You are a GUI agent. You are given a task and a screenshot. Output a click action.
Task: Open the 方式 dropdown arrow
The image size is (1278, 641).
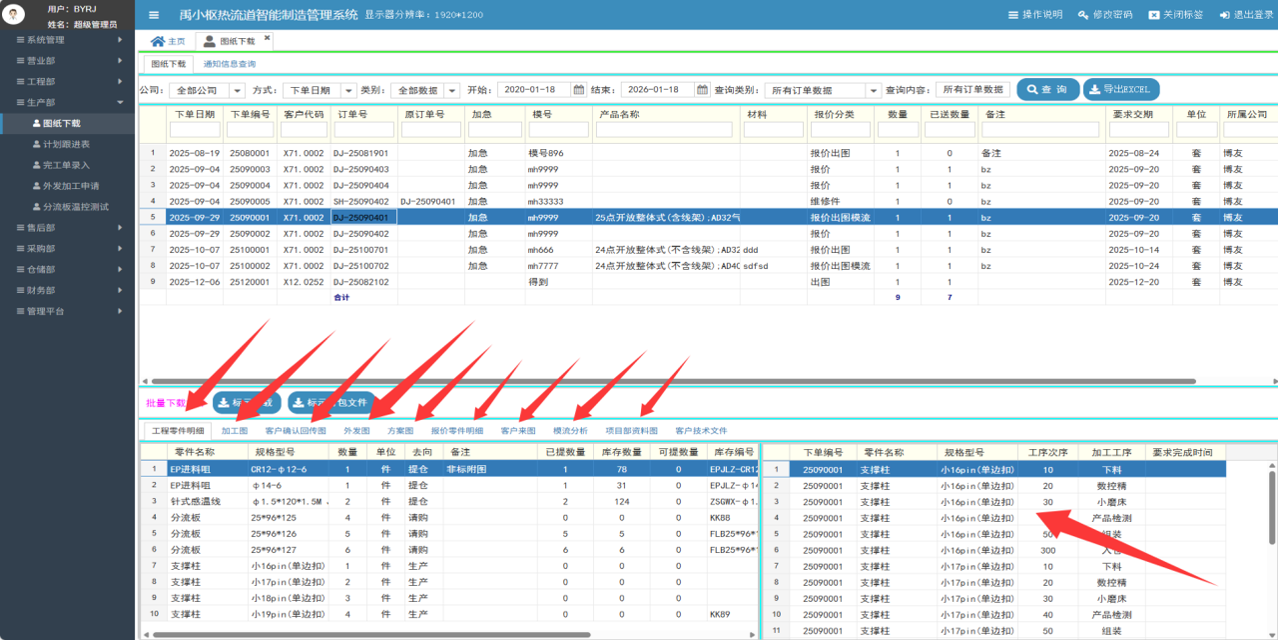[349, 90]
